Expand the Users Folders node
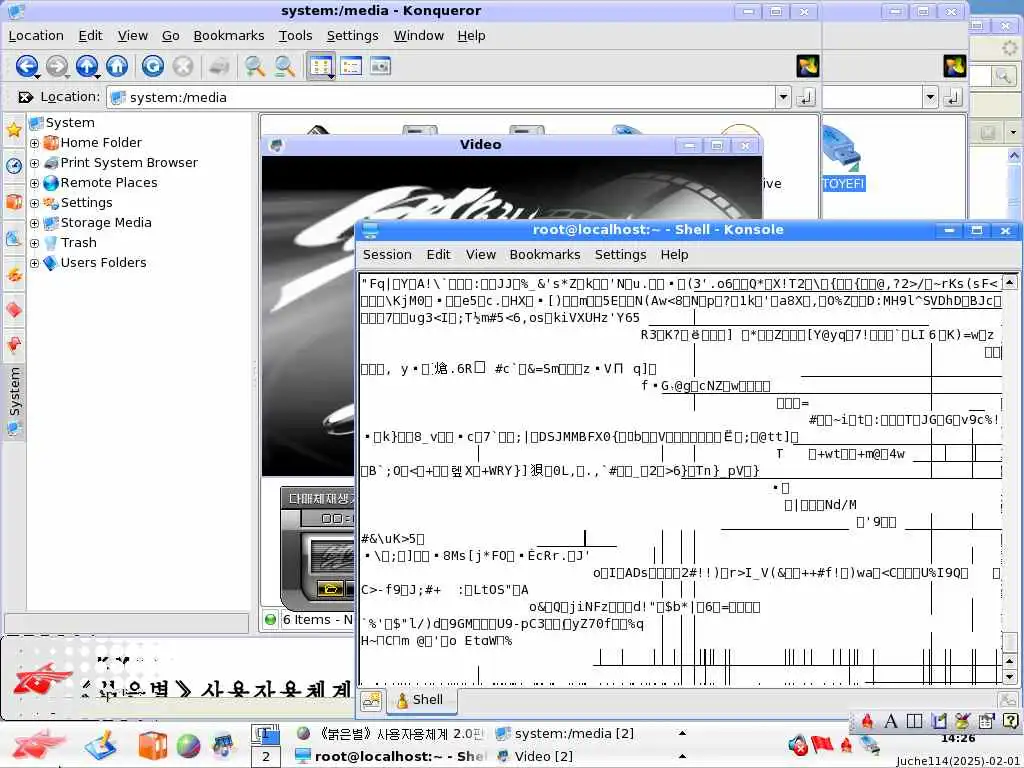Image resolution: width=1024 pixels, height=768 pixels. coord(35,263)
